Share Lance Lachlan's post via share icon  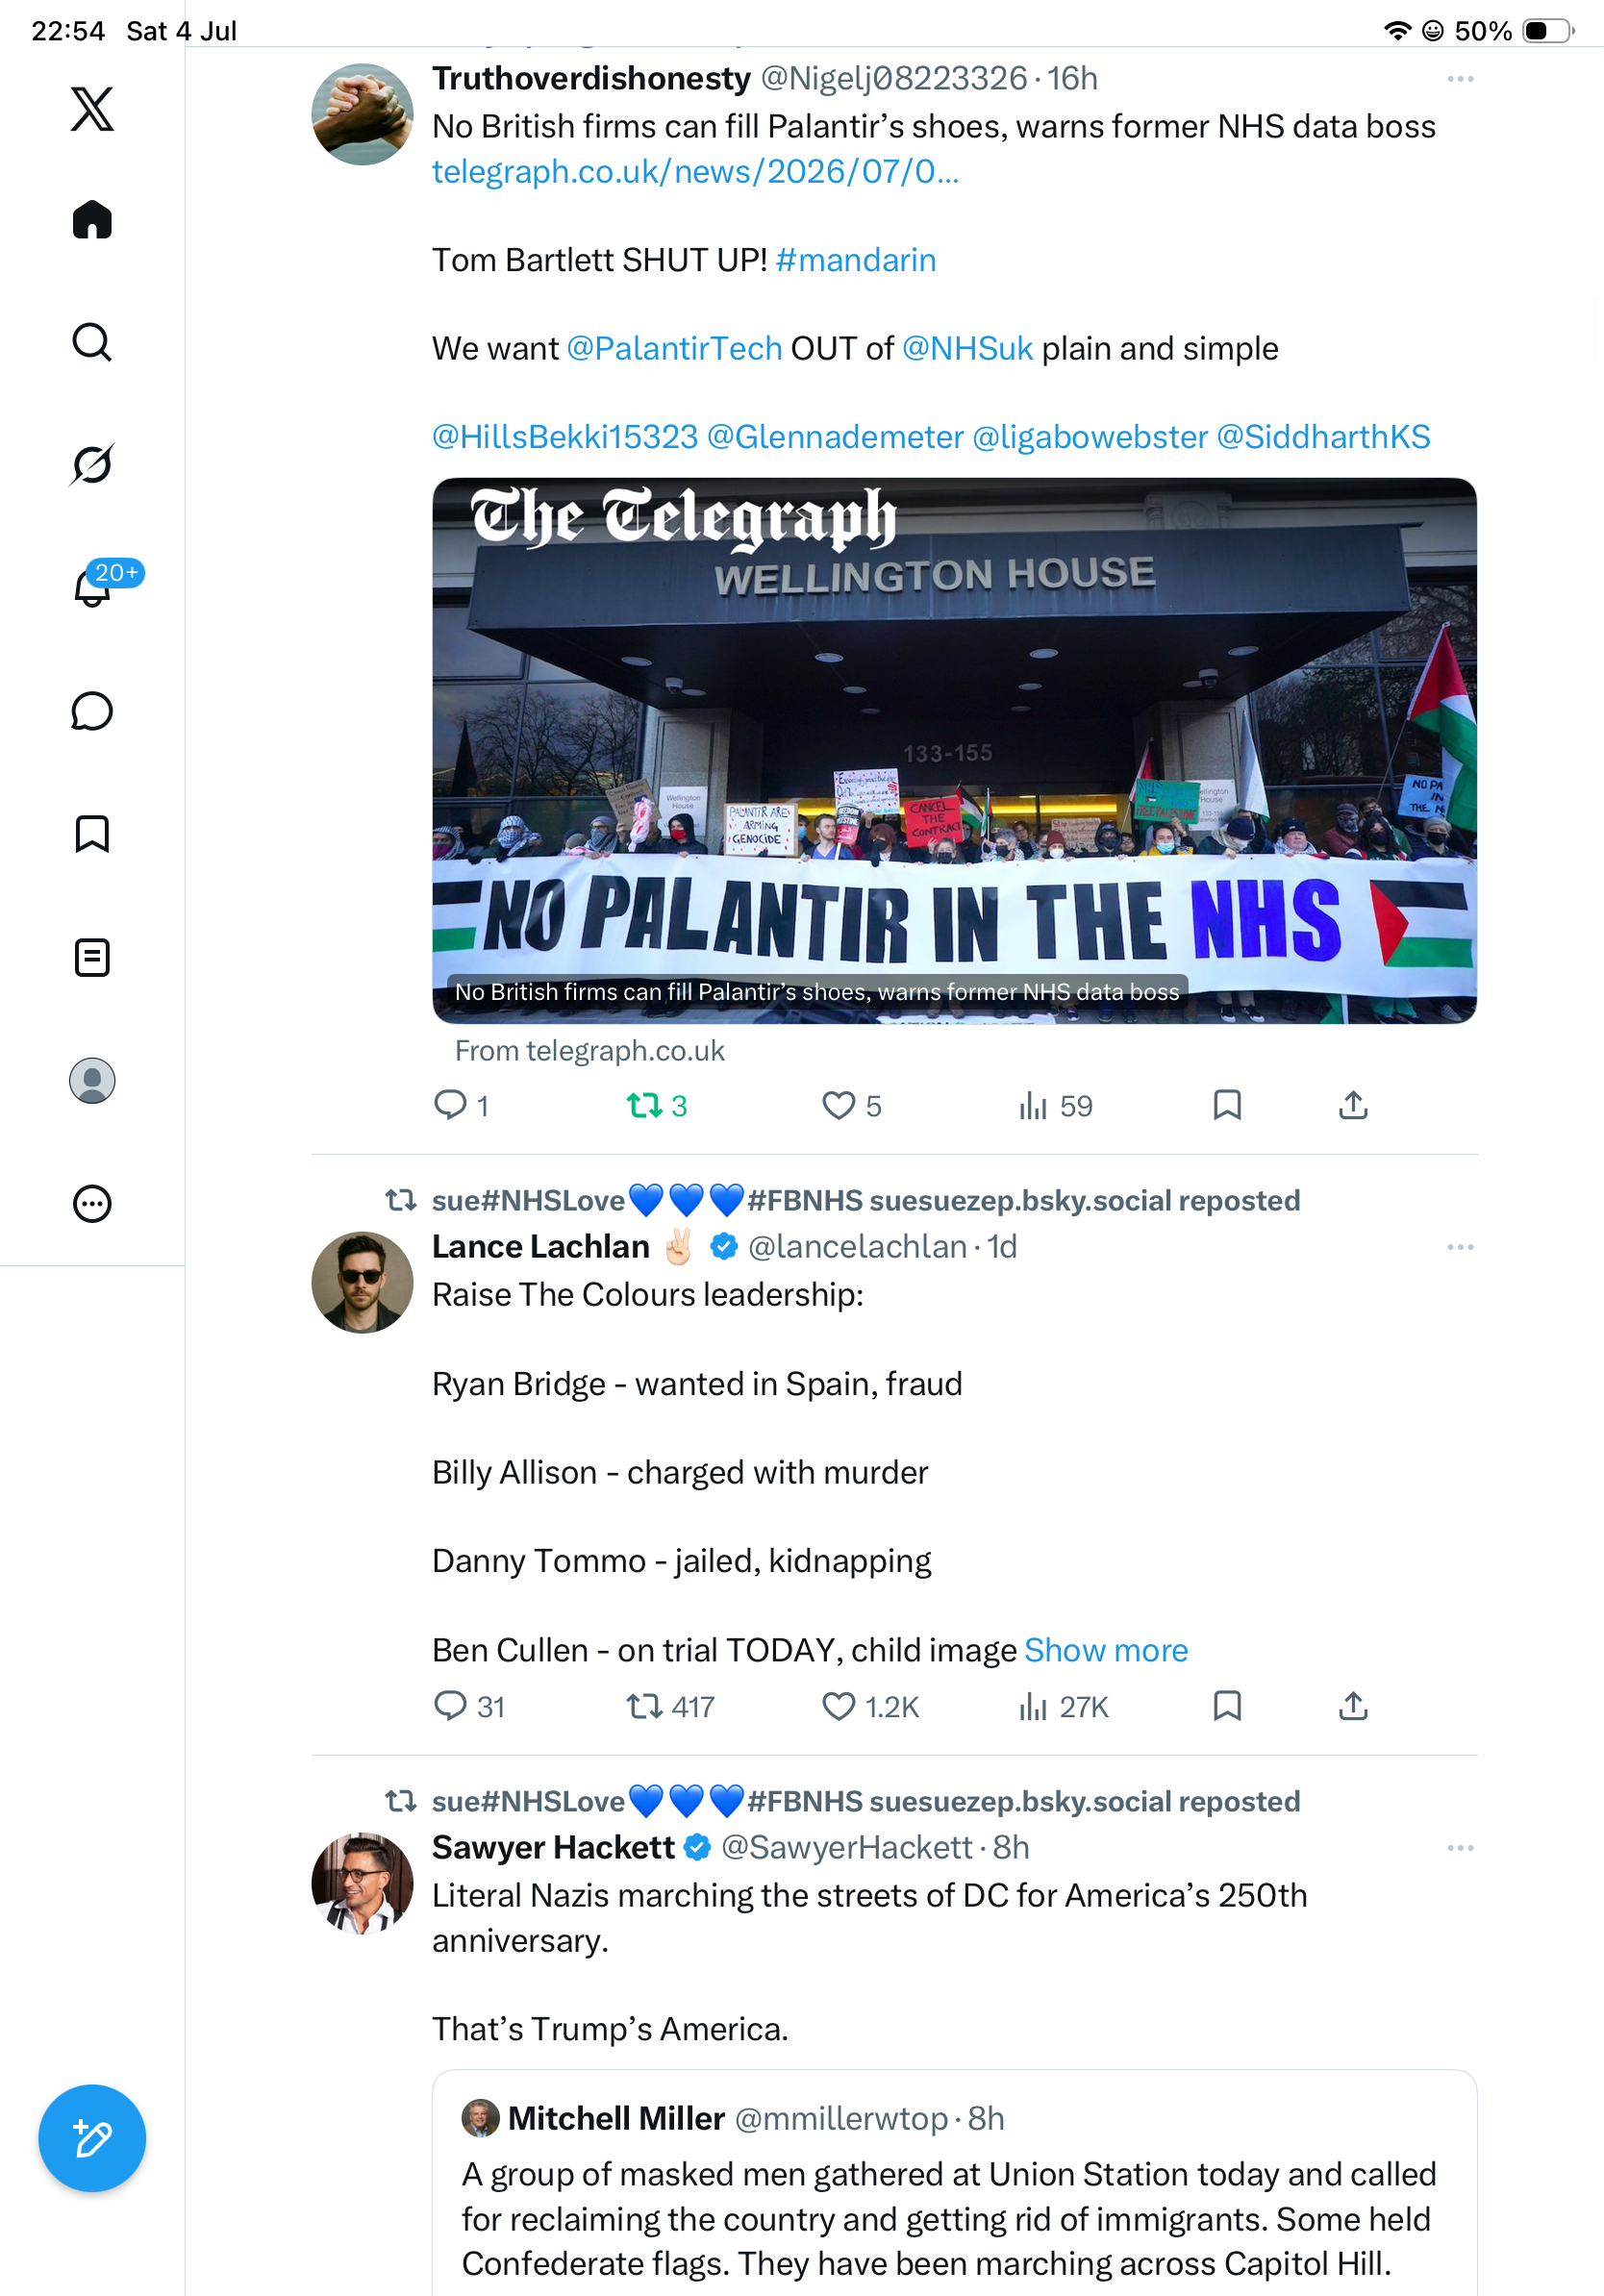(1353, 1705)
